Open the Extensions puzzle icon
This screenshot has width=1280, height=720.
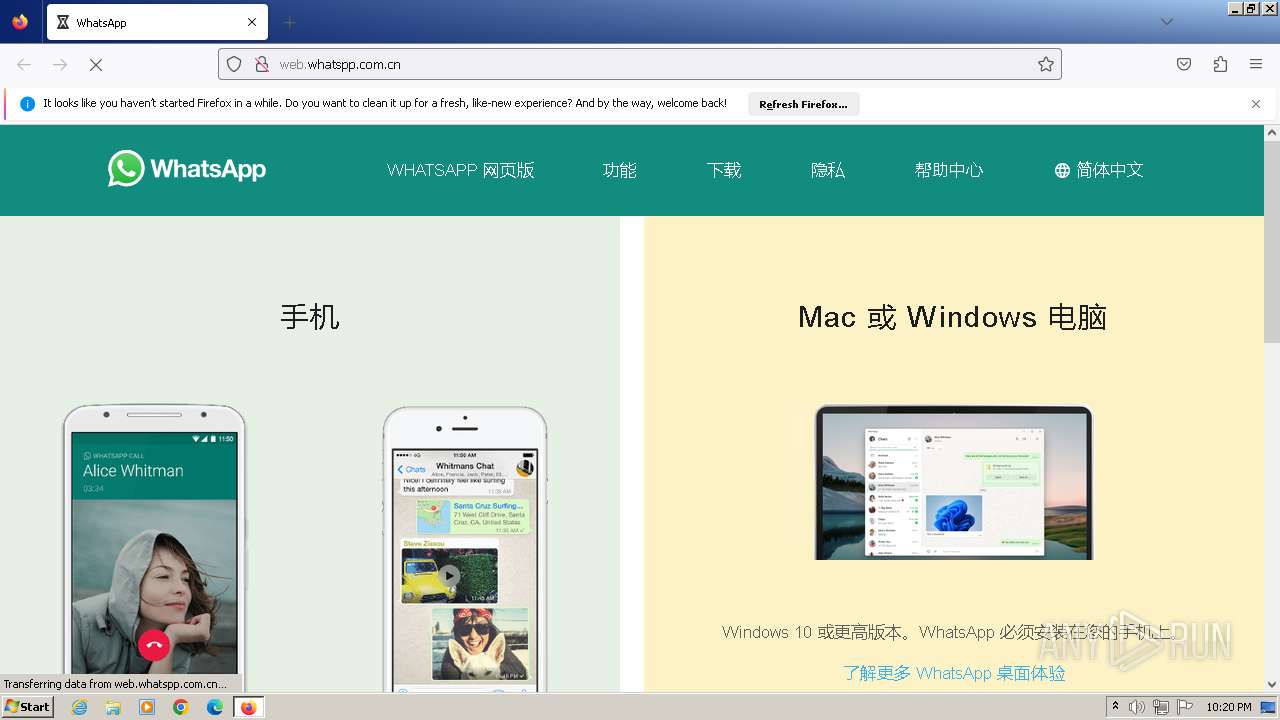click(x=1220, y=64)
